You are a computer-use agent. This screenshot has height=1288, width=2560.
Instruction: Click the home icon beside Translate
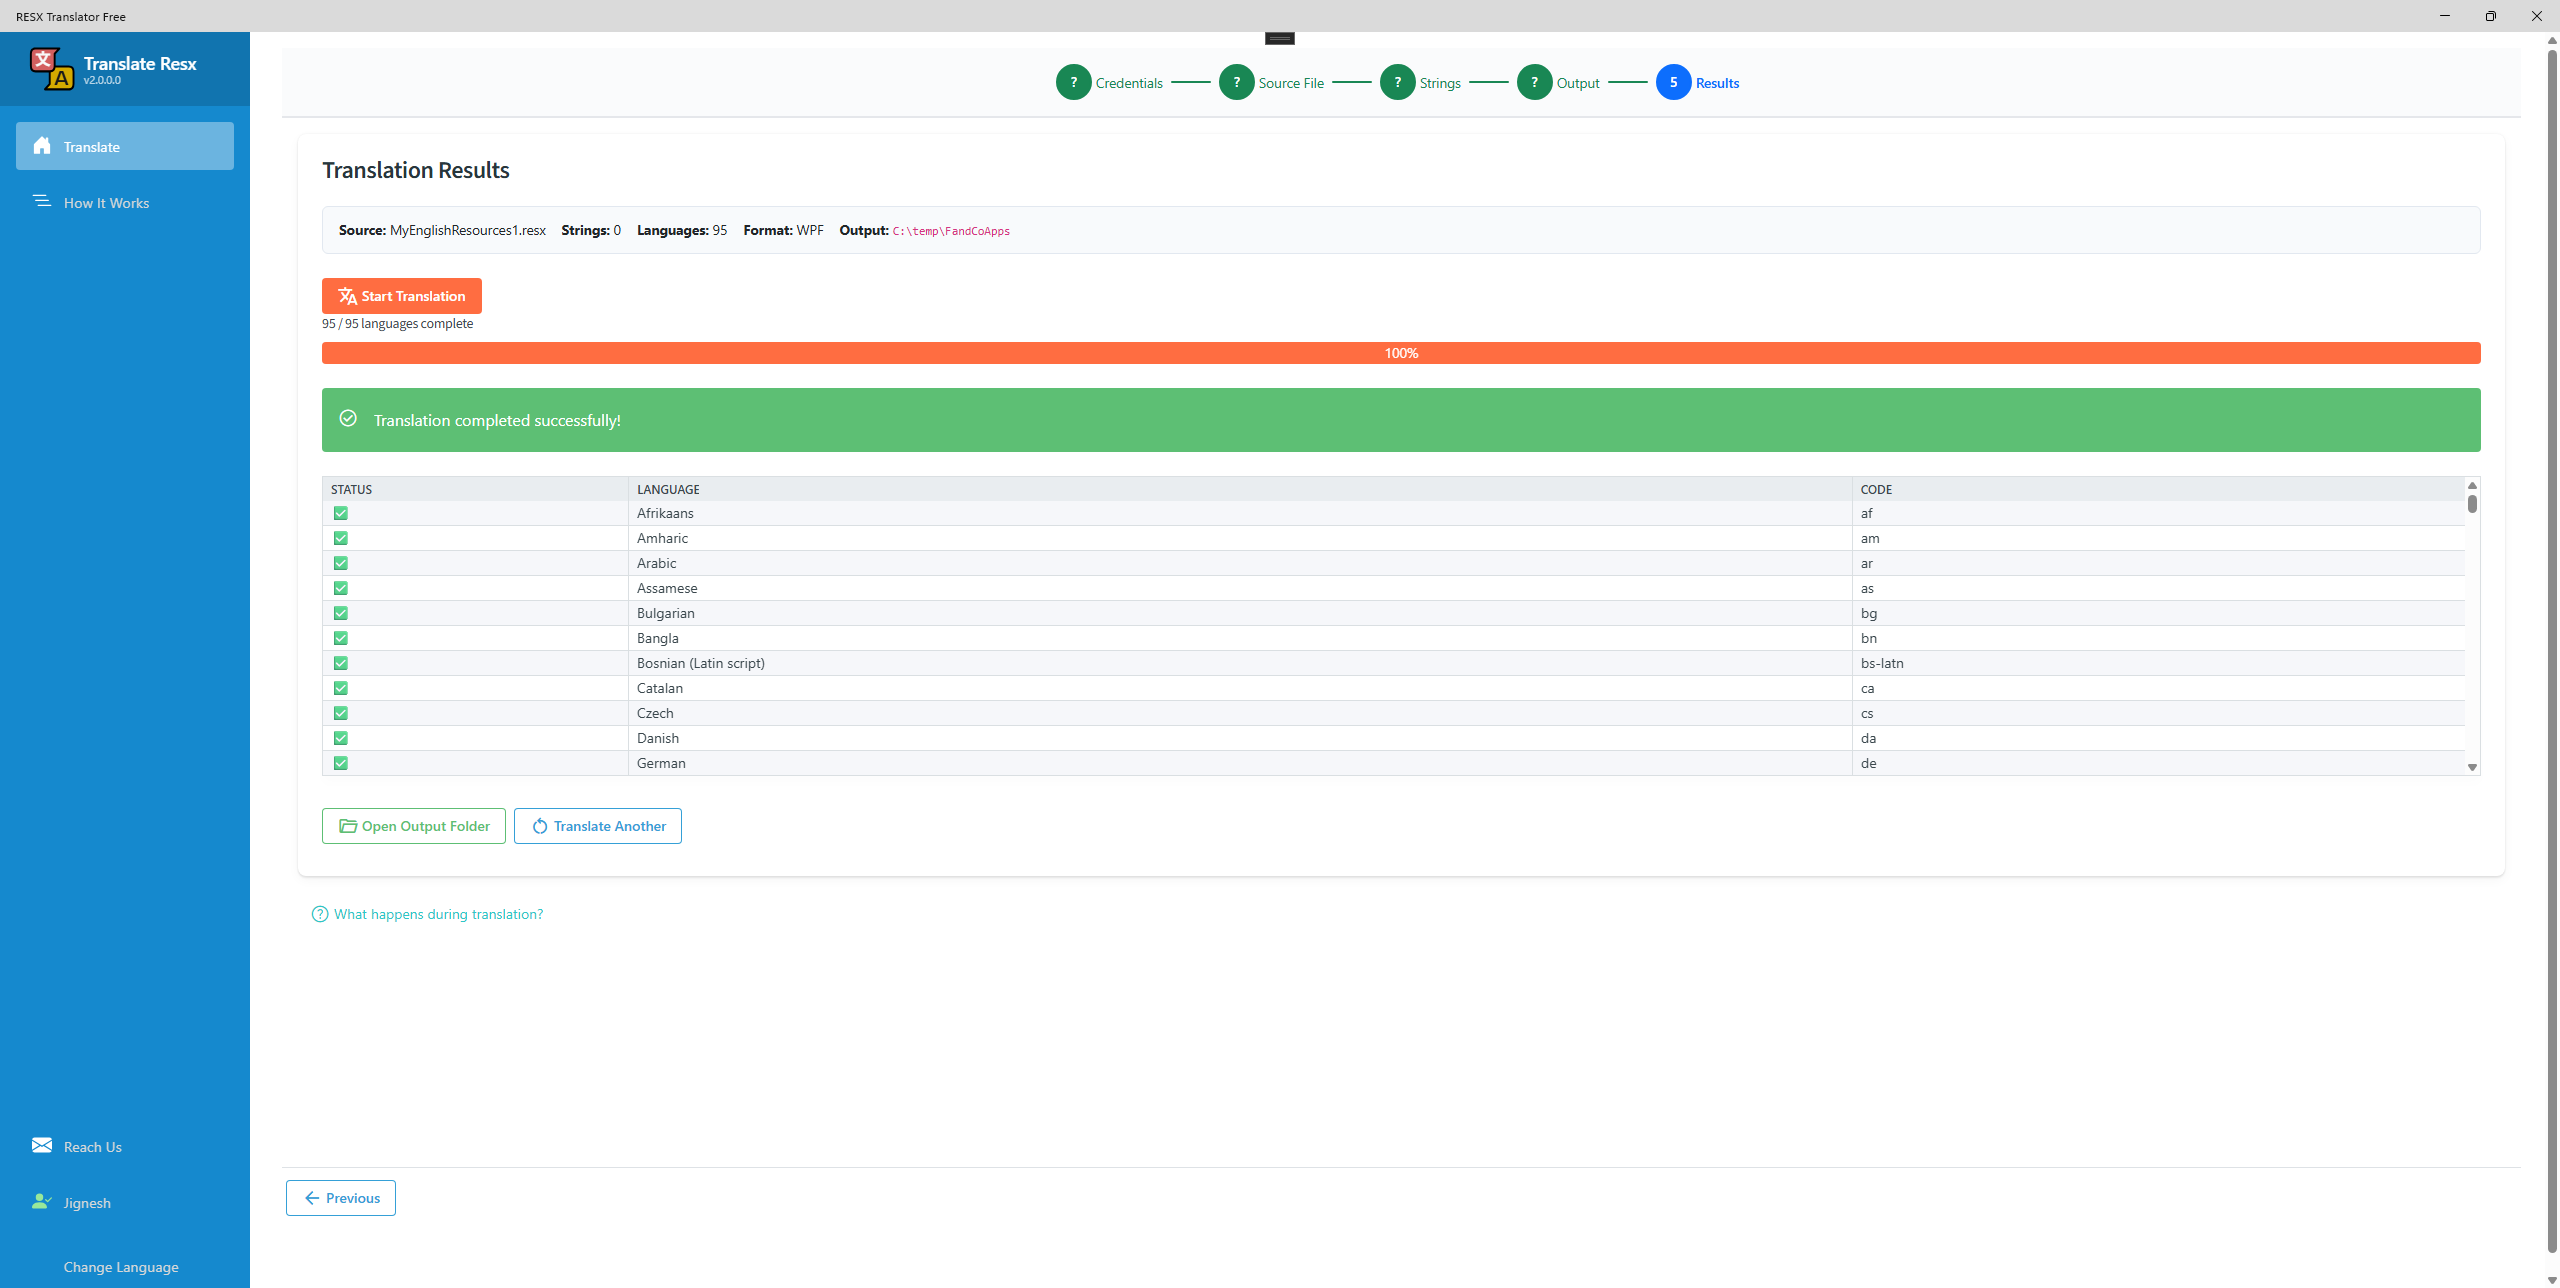tap(42, 146)
